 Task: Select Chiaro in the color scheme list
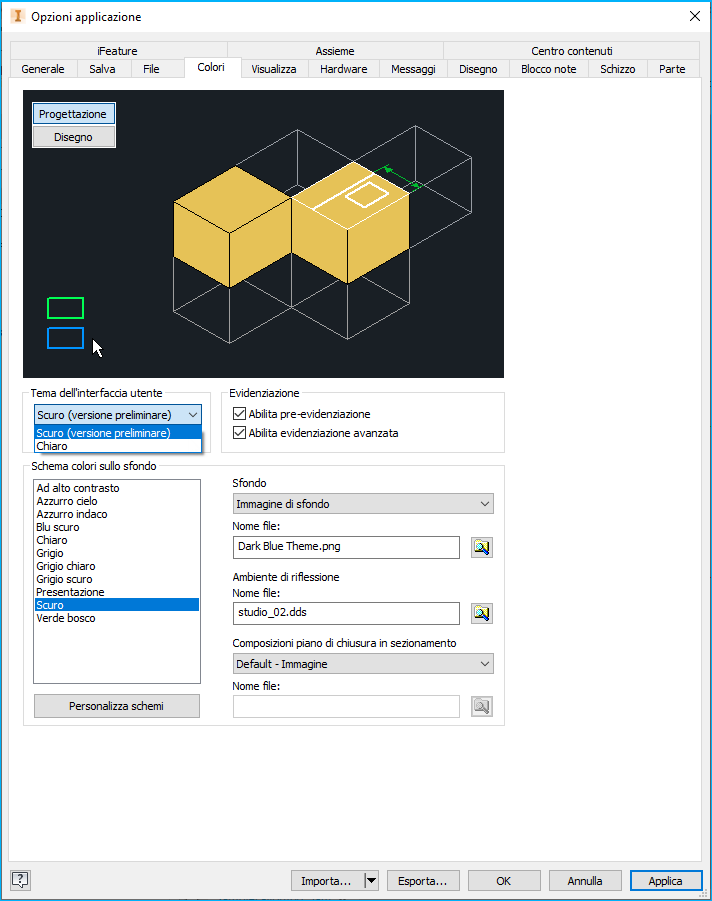point(117,540)
